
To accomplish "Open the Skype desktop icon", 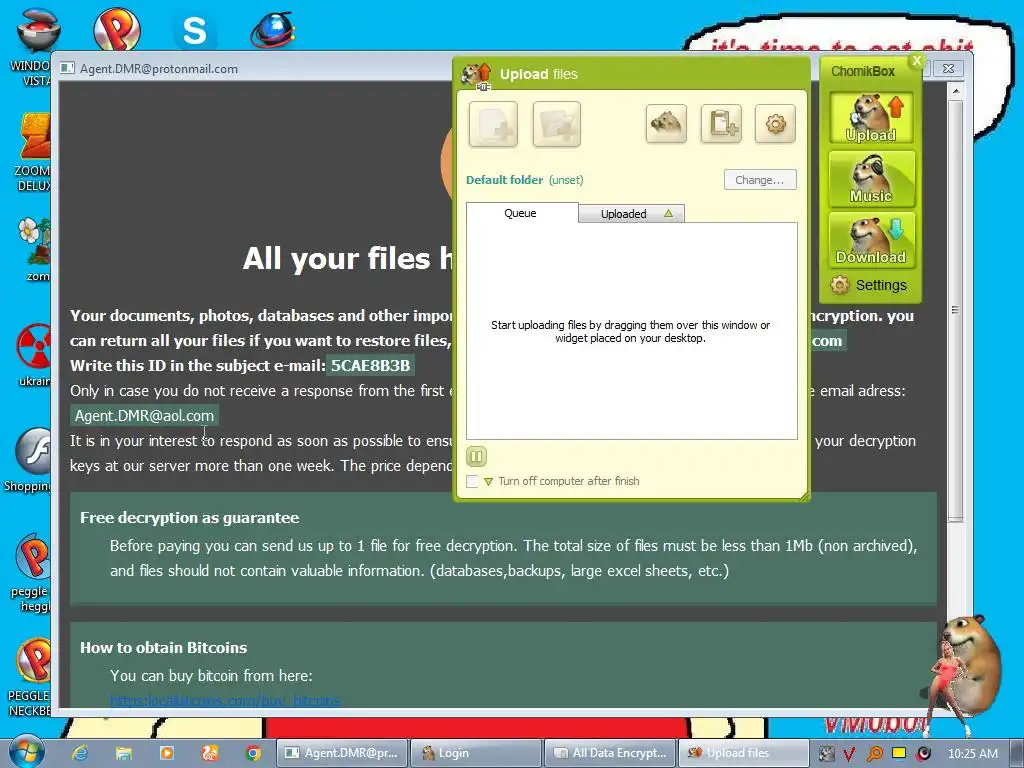I will [x=194, y=31].
